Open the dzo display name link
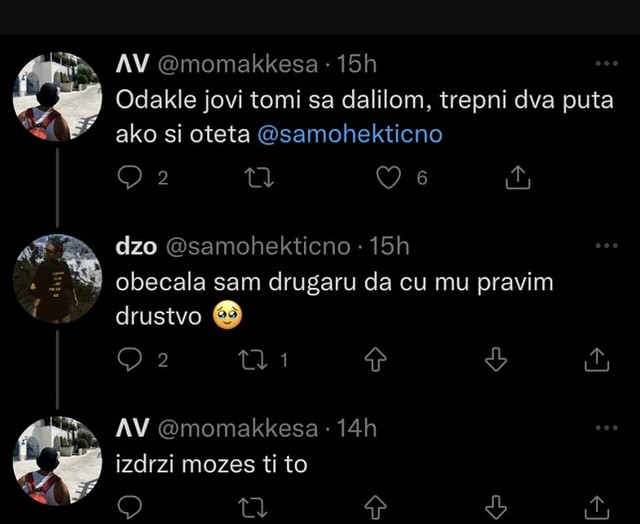The image size is (640, 524). [x=136, y=247]
